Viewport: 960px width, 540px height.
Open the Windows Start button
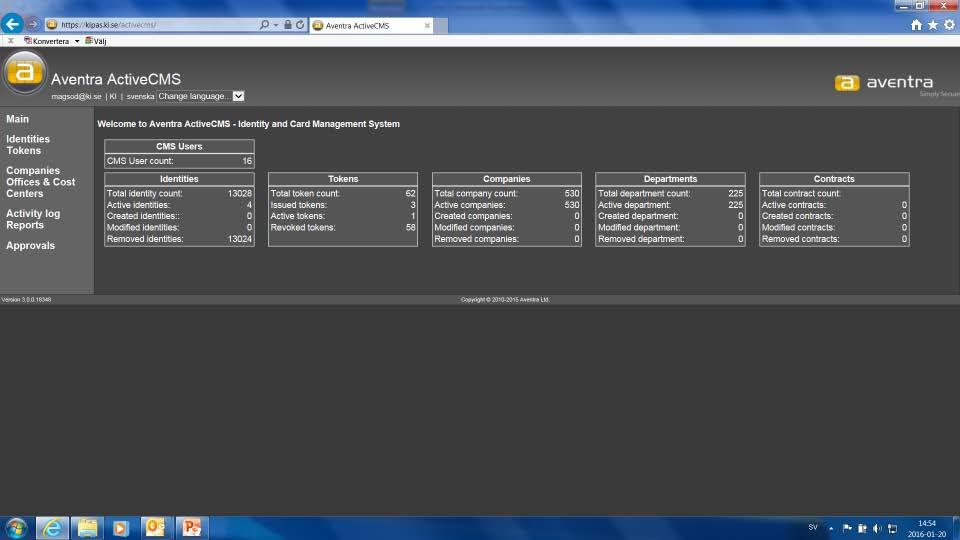coord(16,528)
